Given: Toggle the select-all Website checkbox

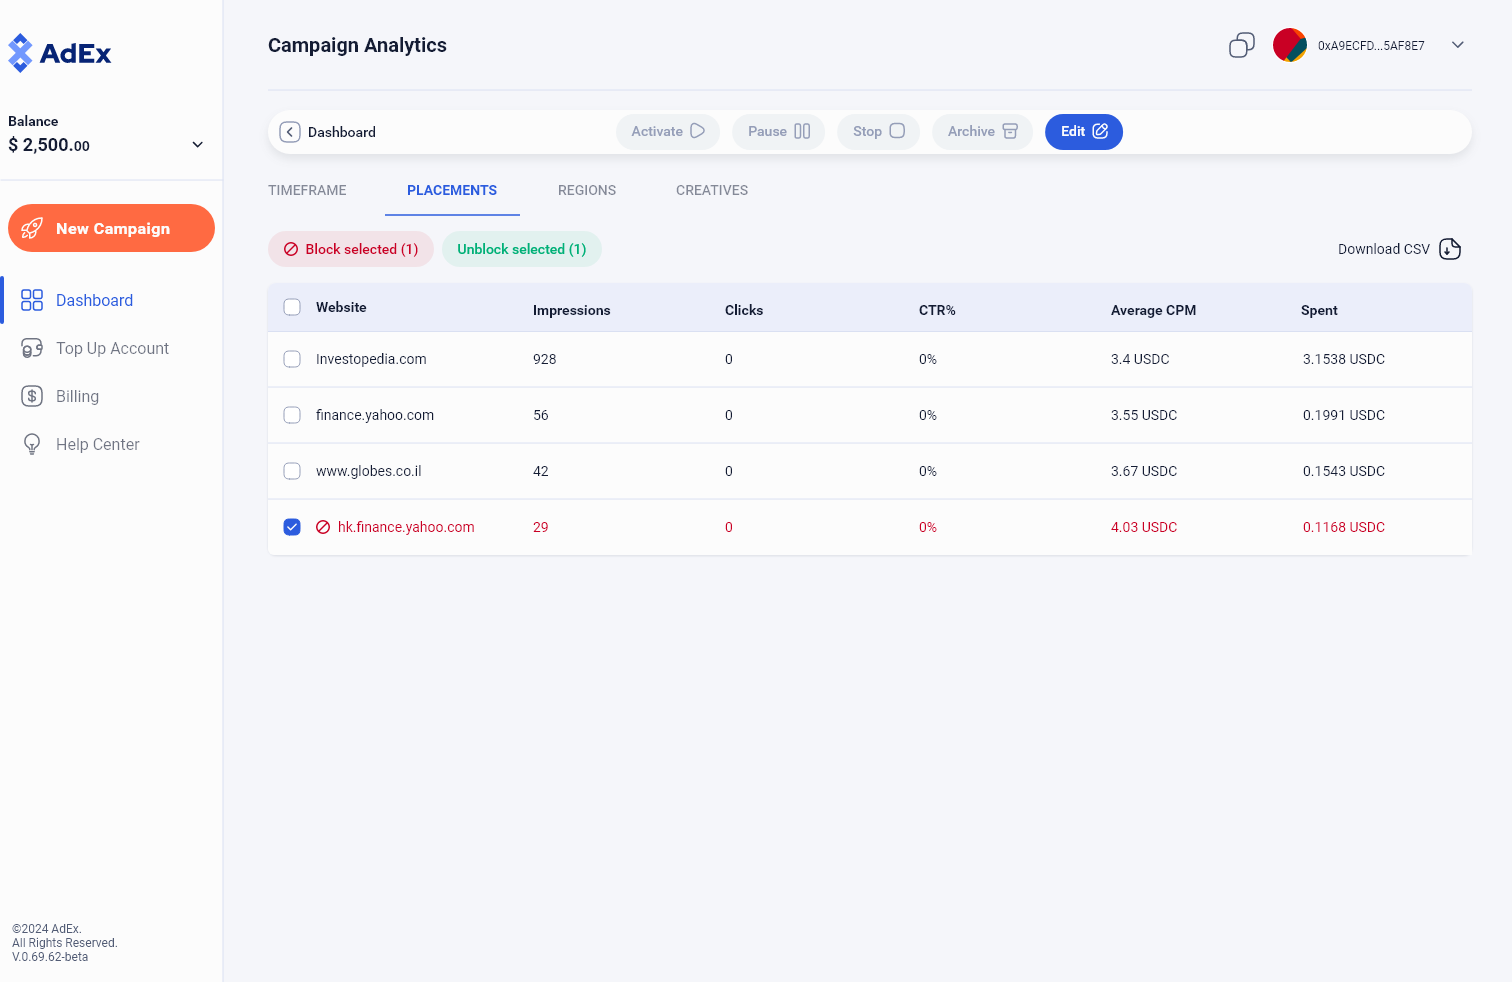Looking at the screenshot, I should [292, 307].
